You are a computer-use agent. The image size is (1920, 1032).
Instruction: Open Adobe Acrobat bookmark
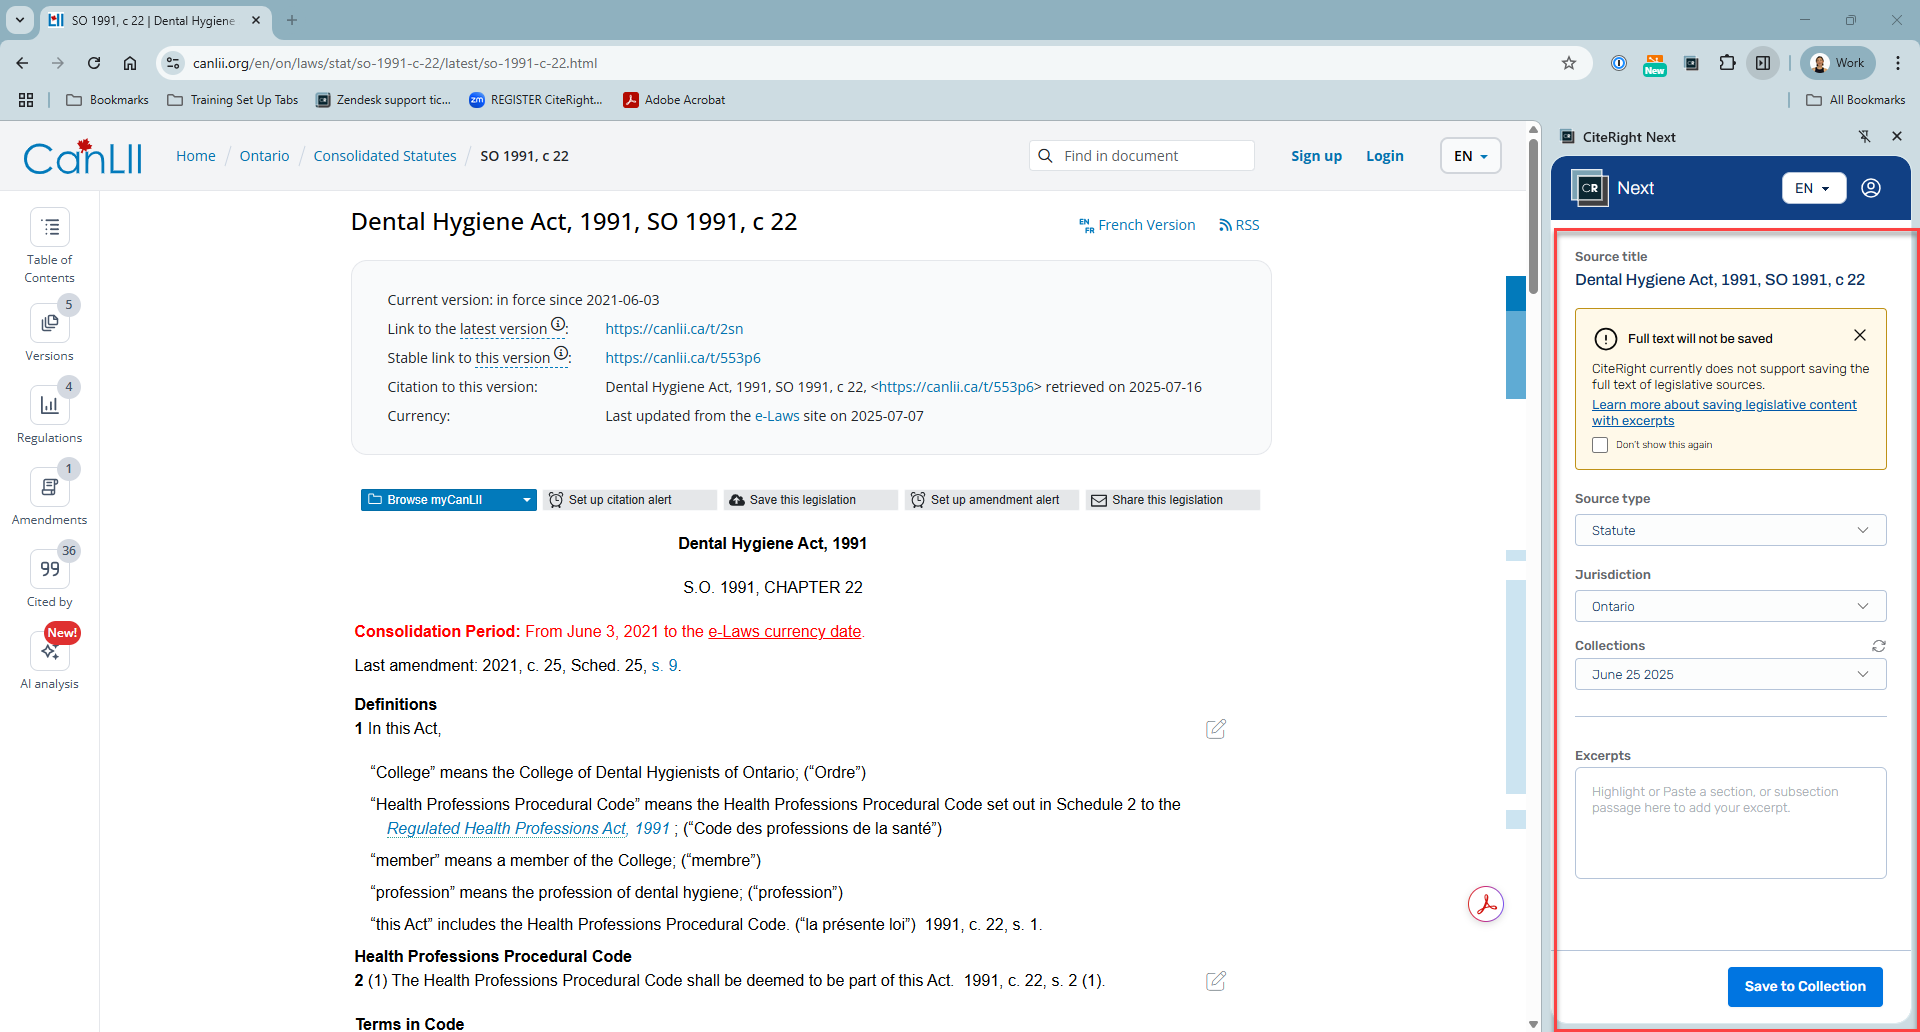pyautogui.click(x=674, y=100)
